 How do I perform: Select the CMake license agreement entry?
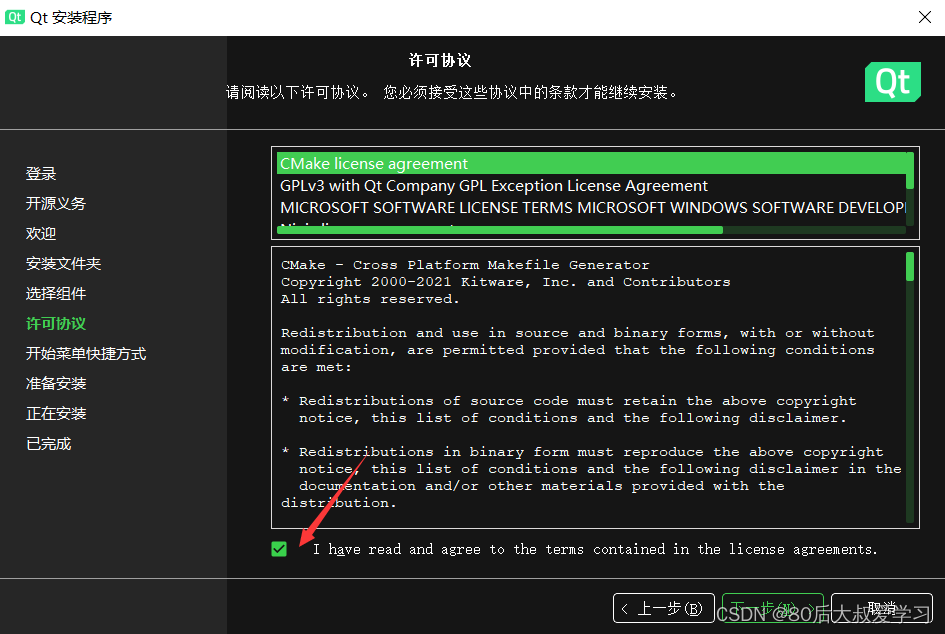tap(591, 163)
